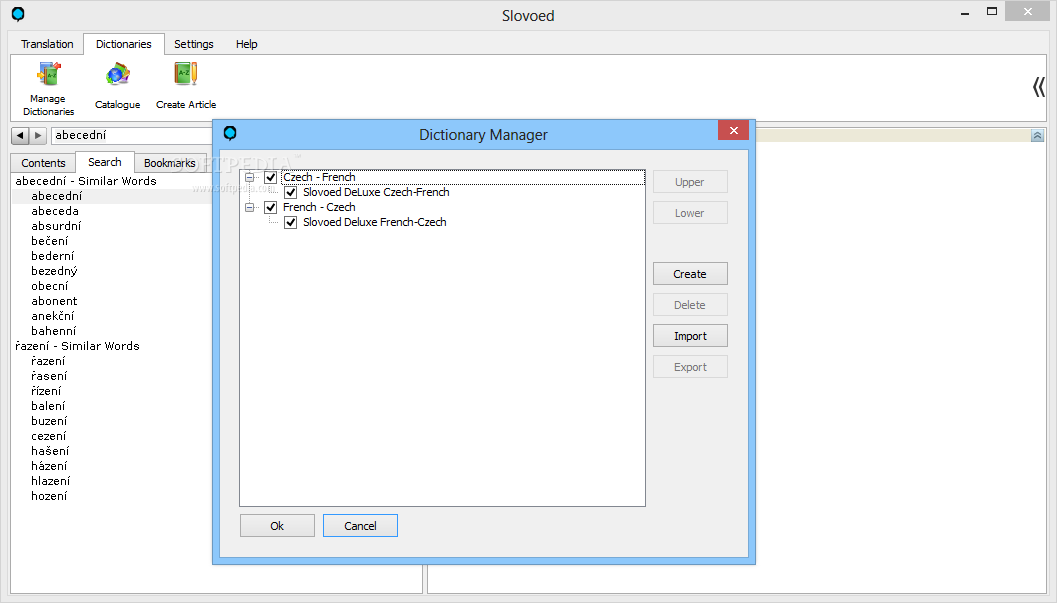Uncheck the Czech - French group checkbox
1057x603 pixels.
coord(270,177)
